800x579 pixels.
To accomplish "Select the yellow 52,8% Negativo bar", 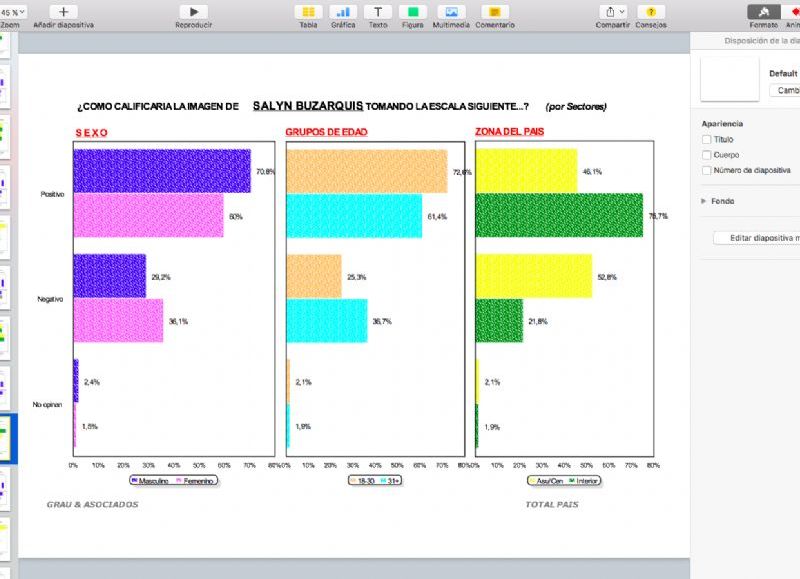I will (x=534, y=276).
